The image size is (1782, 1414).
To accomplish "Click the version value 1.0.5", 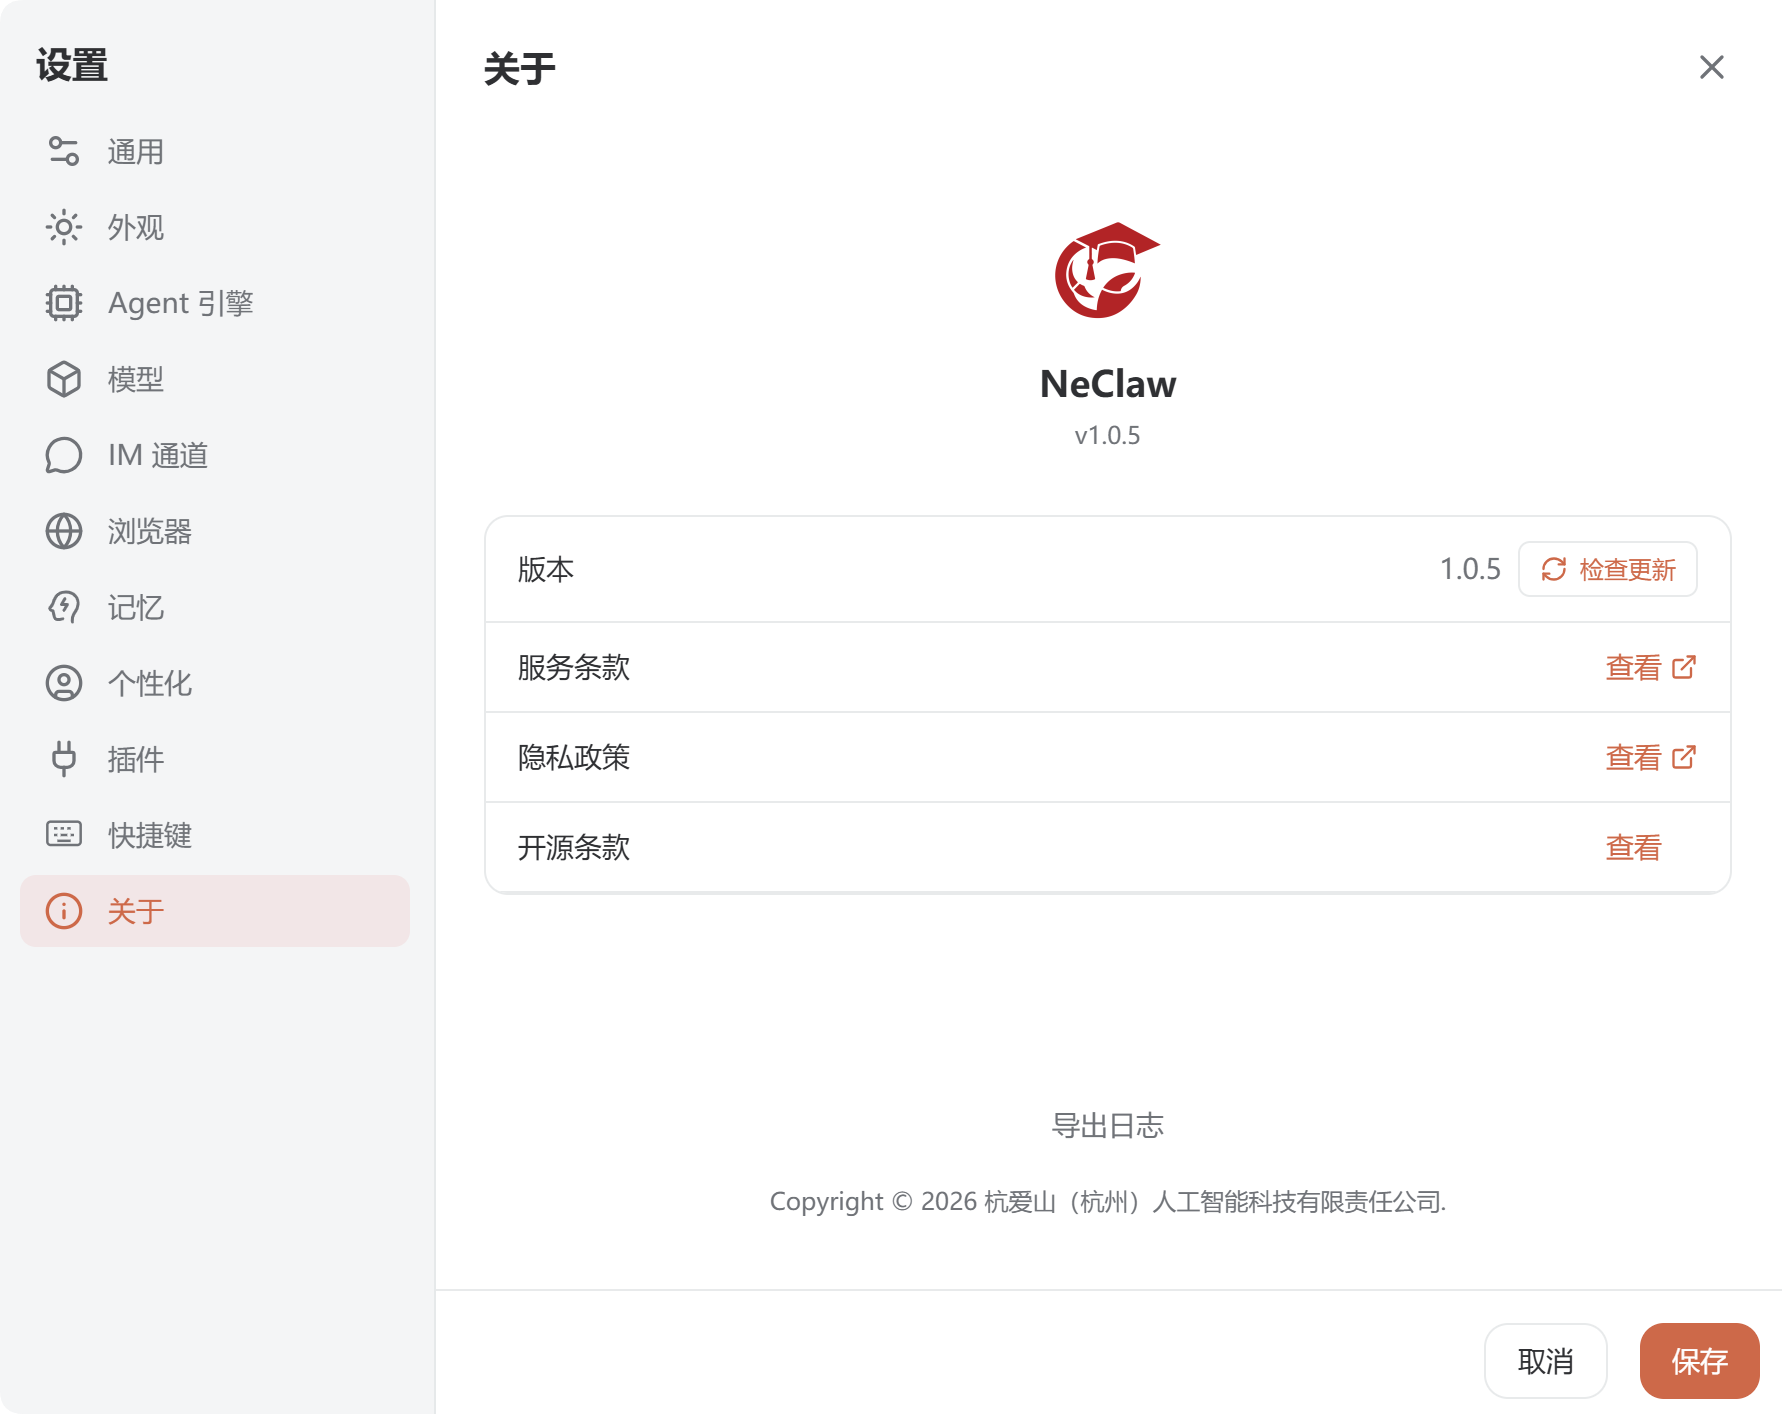I will [x=1470, y=569].
